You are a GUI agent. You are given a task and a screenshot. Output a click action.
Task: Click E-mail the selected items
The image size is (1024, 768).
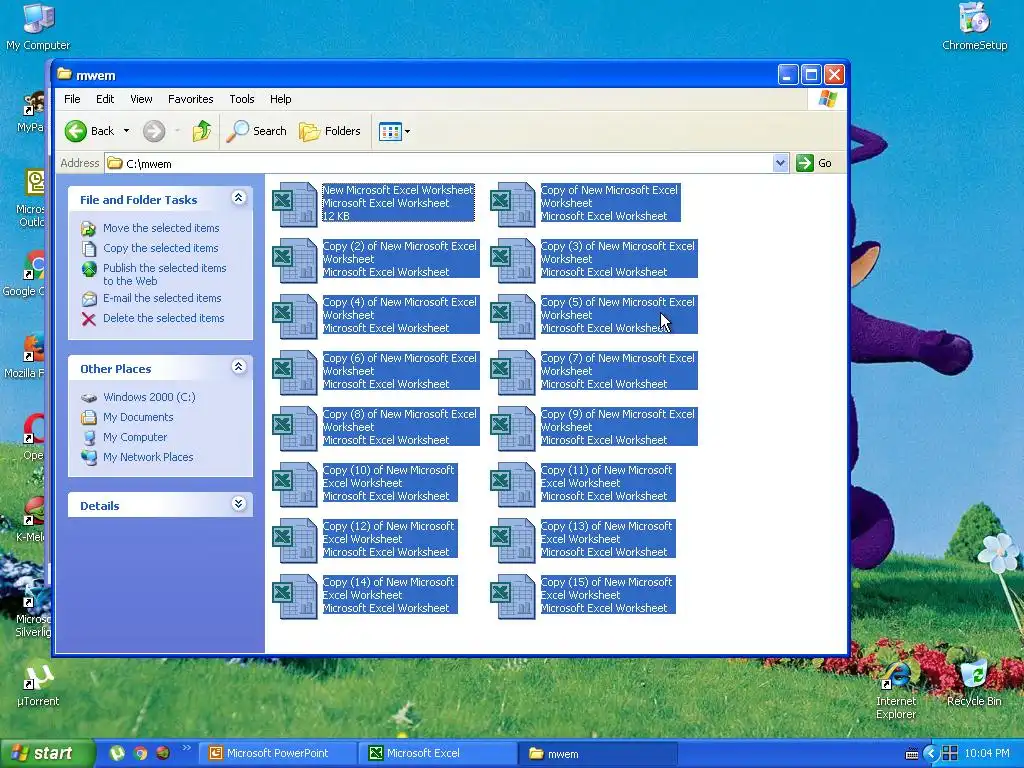[162, 298]
